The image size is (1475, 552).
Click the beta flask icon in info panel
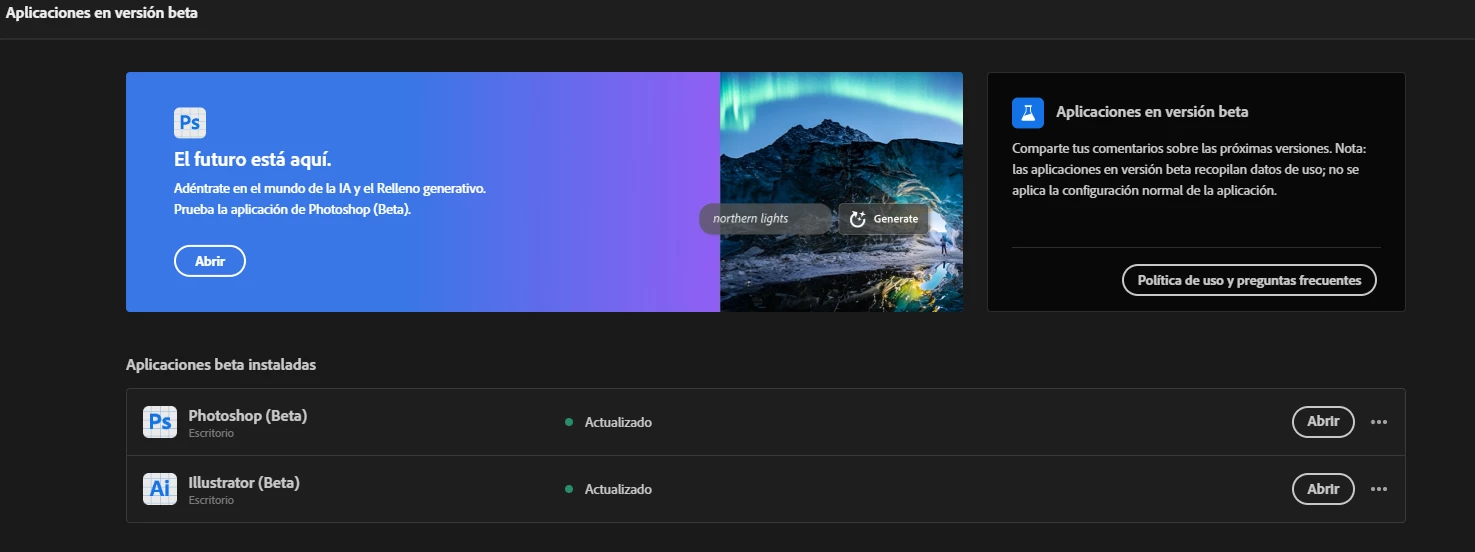pyautogui.click(x=1028, y=112)
